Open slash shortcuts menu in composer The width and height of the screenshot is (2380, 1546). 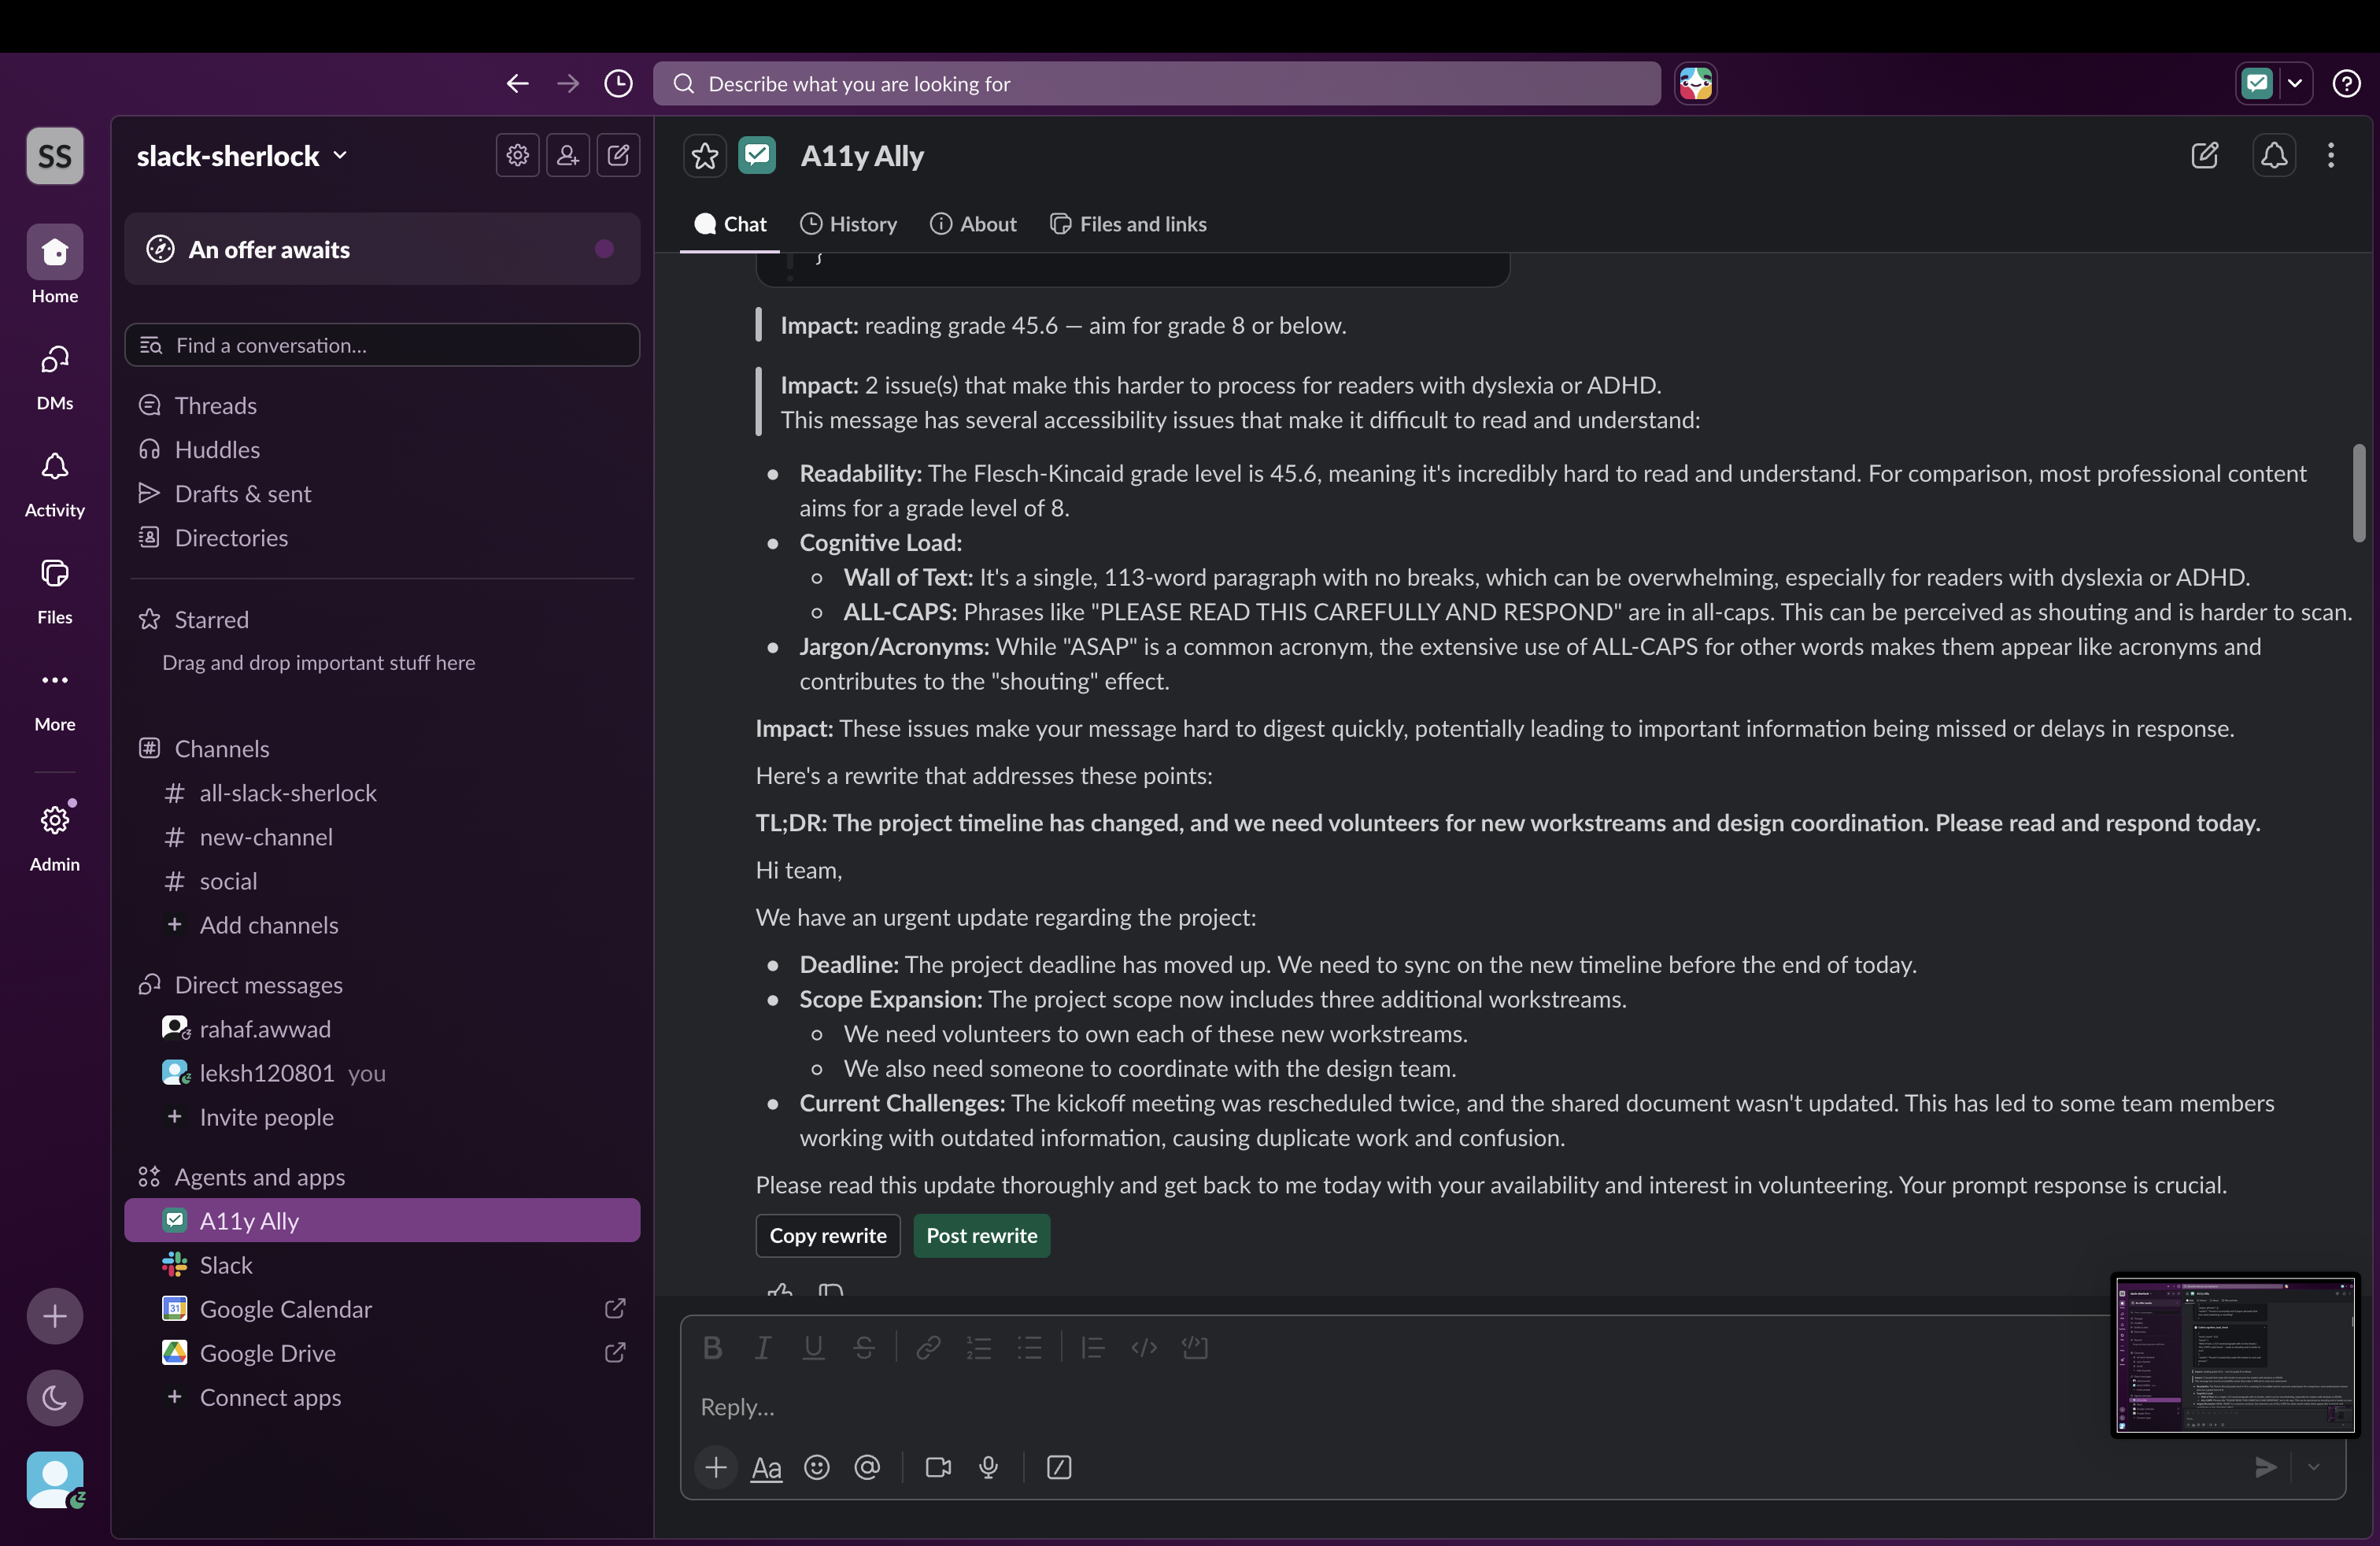point(1059,1467)
